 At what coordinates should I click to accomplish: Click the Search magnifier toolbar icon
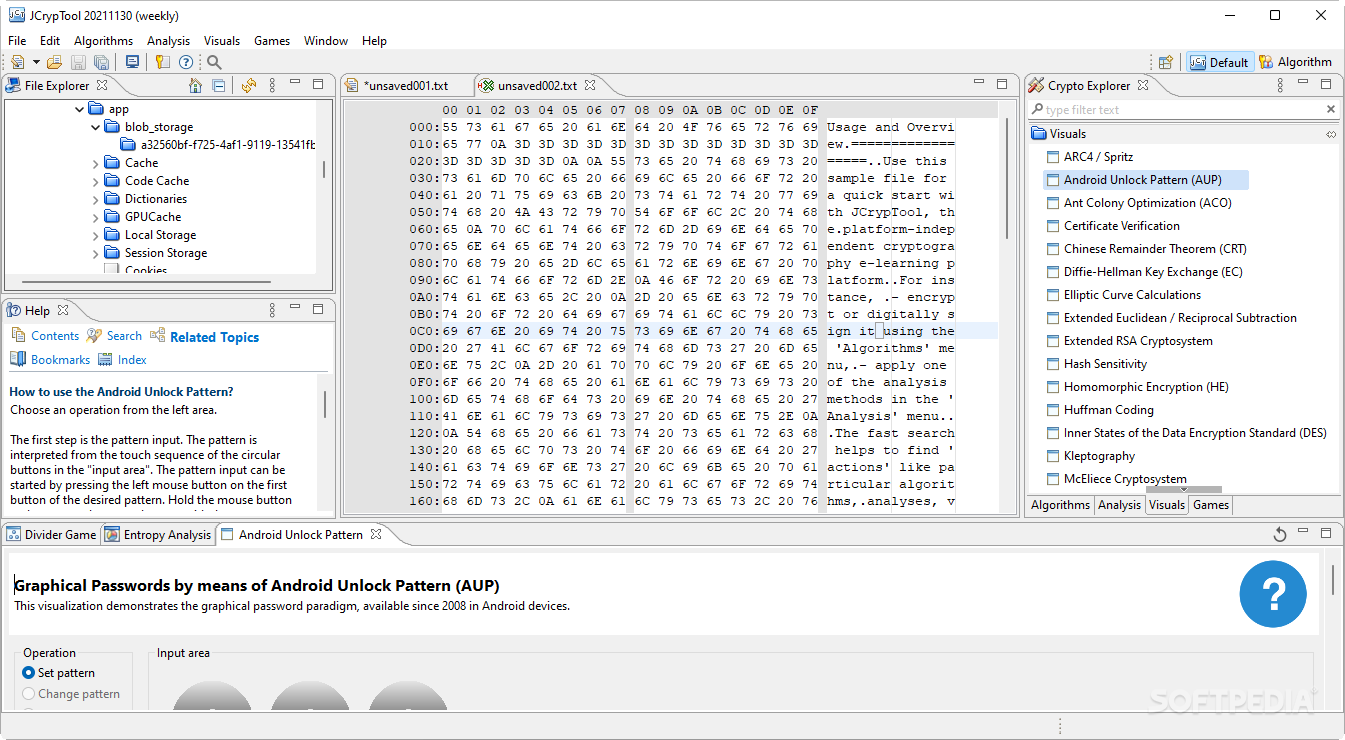tap(214, 62)
